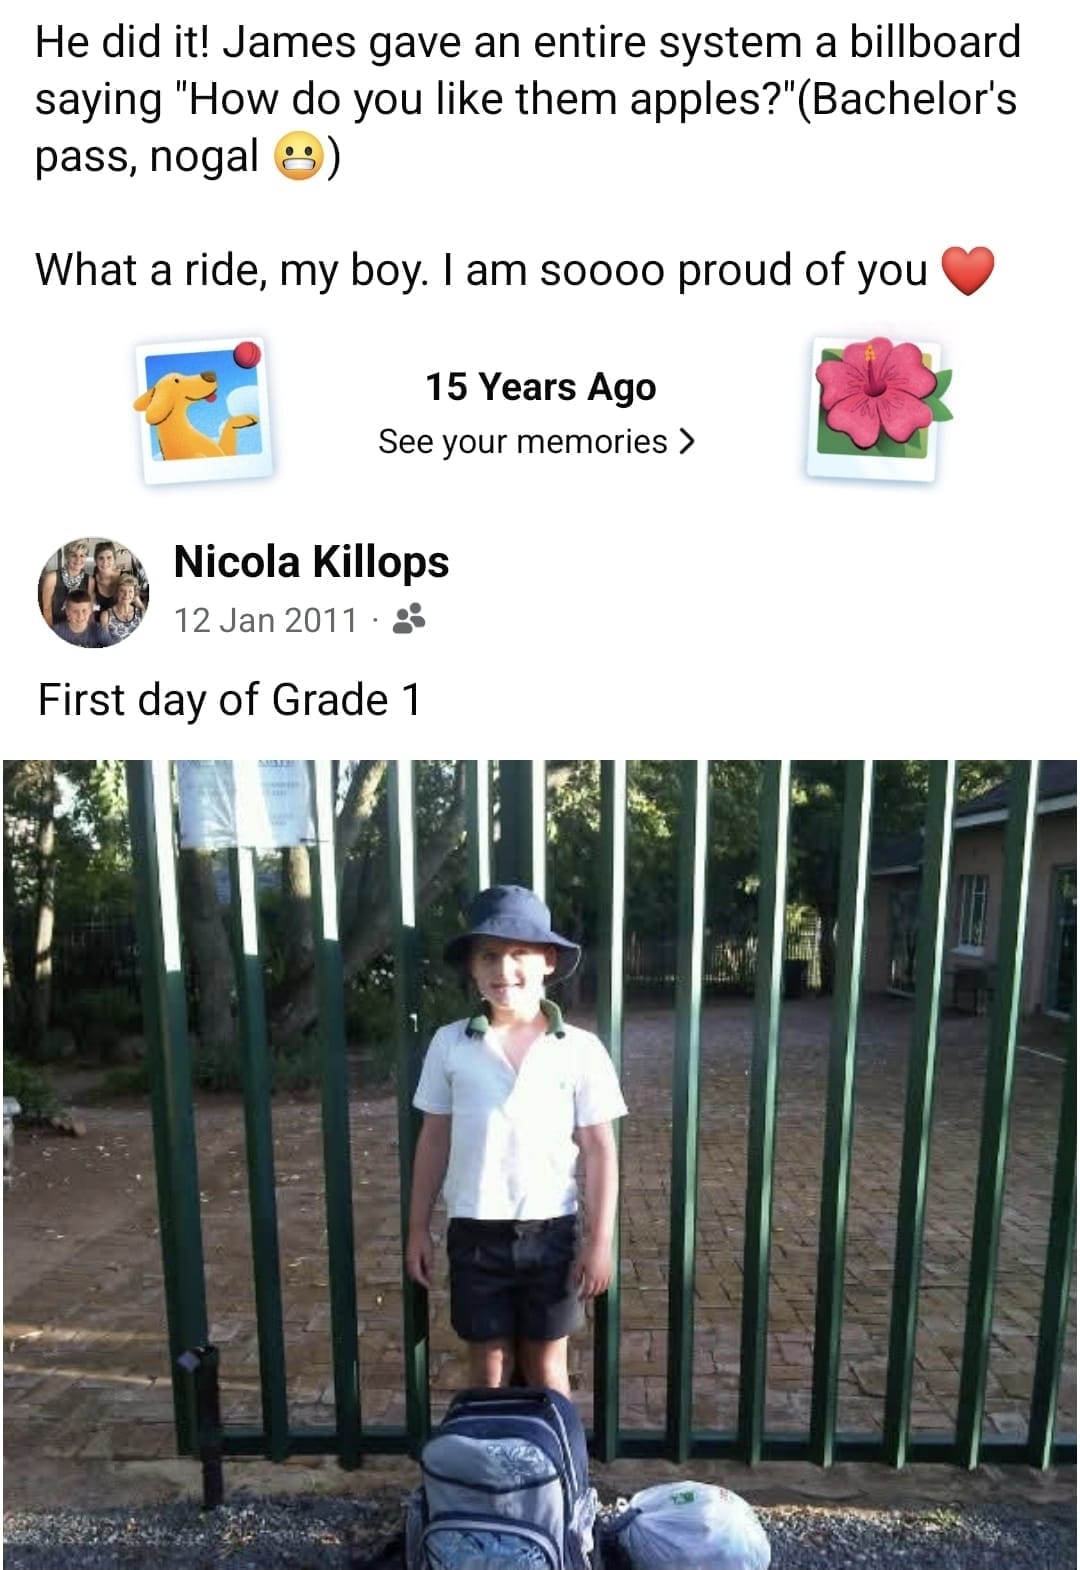This screenshot has height=1570, width=1080.
Task: Open Nicola Killops profile picture
Action: (x=93, y=592)
